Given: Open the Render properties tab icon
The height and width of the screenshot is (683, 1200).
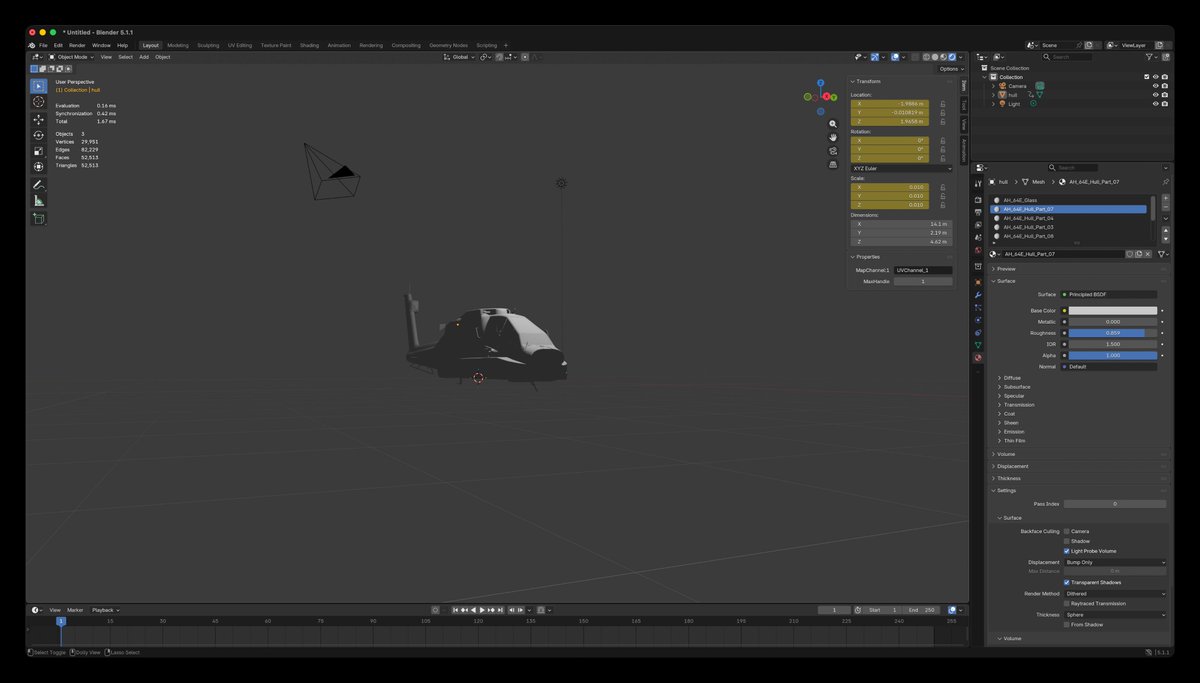Looking at the screenshot, I should (978, 199).
